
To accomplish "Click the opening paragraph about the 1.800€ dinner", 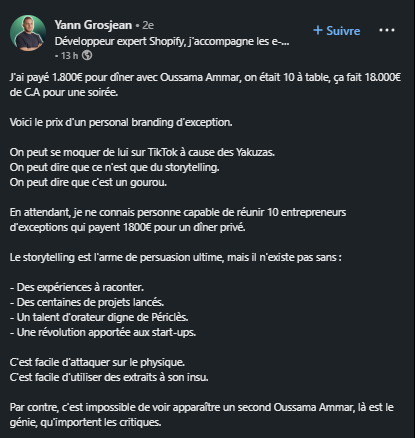I will pos(205,85).
